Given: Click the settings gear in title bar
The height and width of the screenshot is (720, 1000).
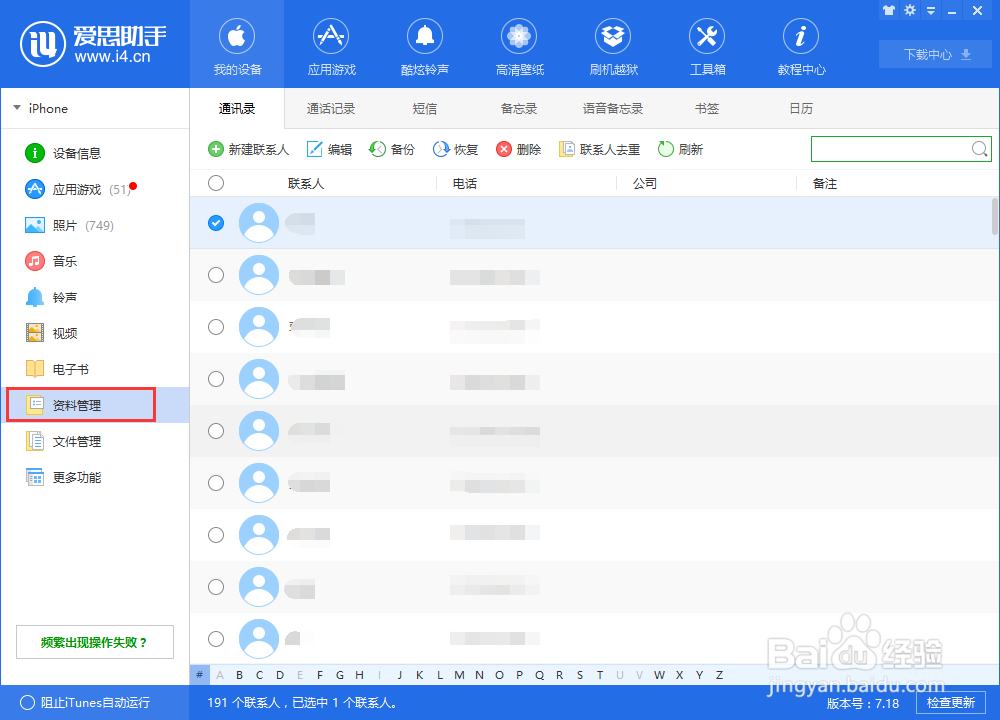Looking at the screenshot, I should [x=909, y=10].
